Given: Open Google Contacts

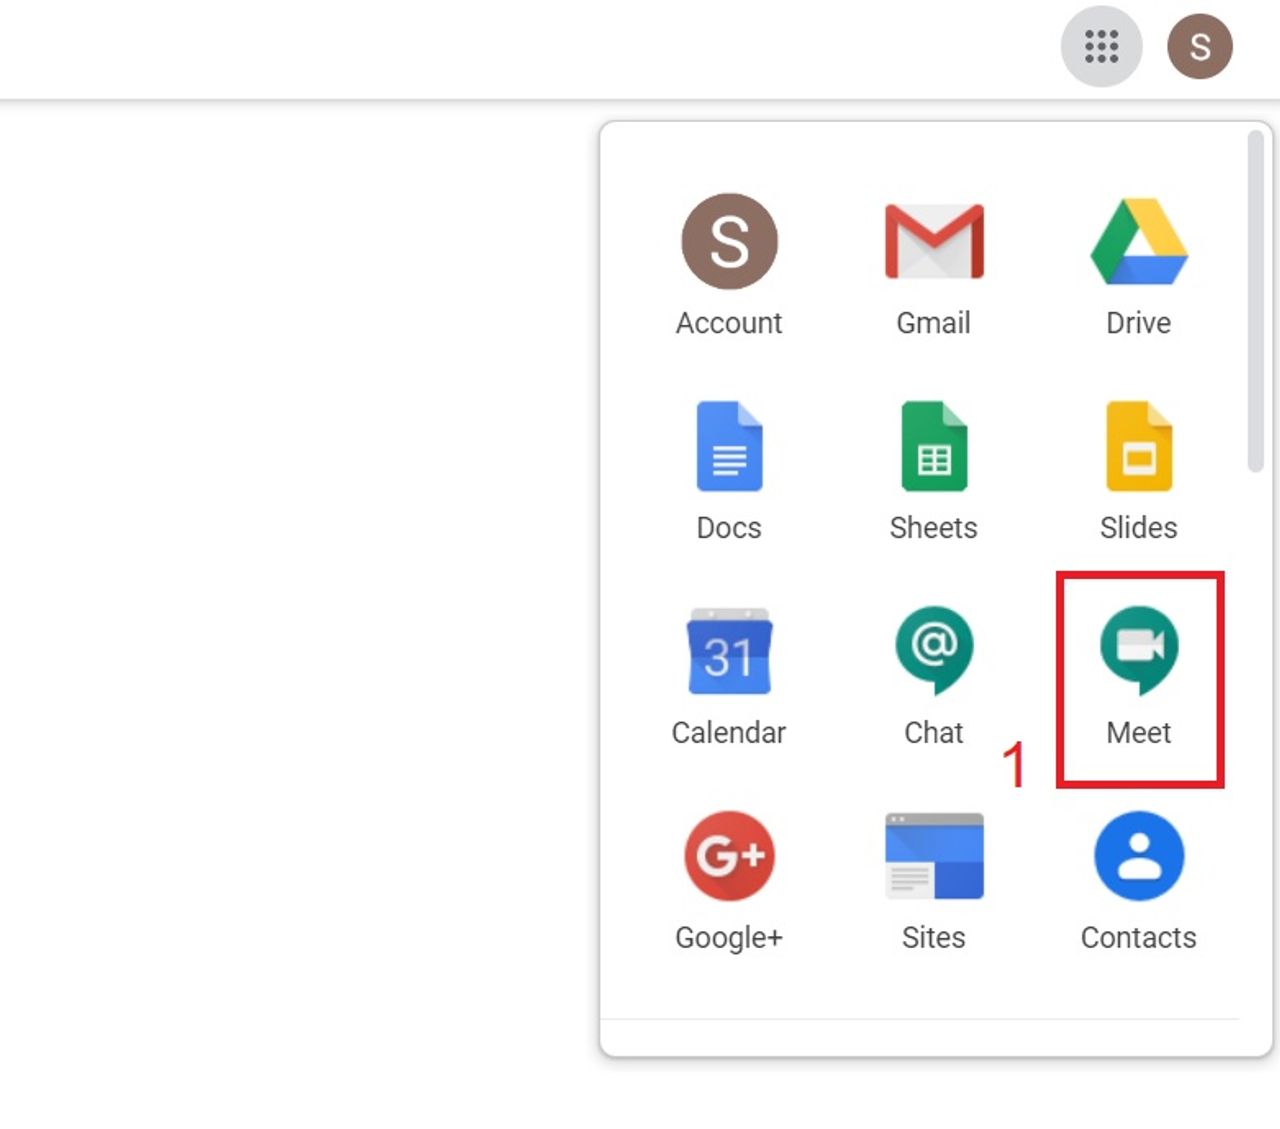Looking at the screenshot, I should (x=1138, y=855).
